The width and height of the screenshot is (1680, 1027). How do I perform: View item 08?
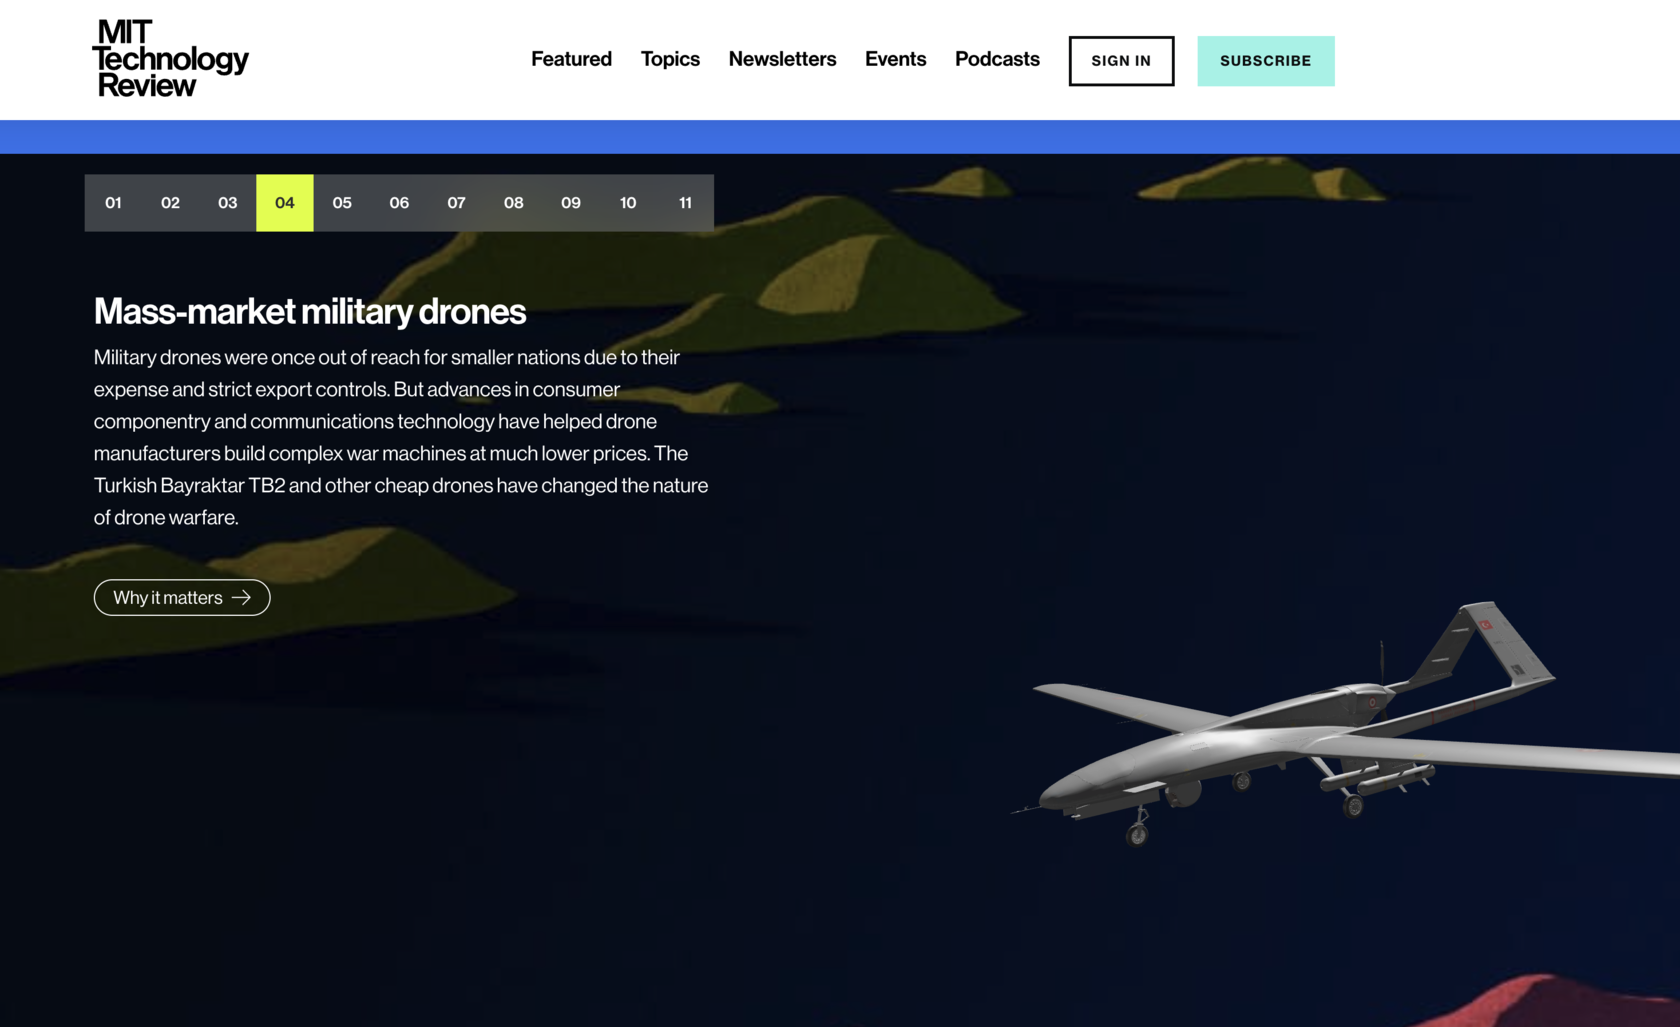coord(513,203)
